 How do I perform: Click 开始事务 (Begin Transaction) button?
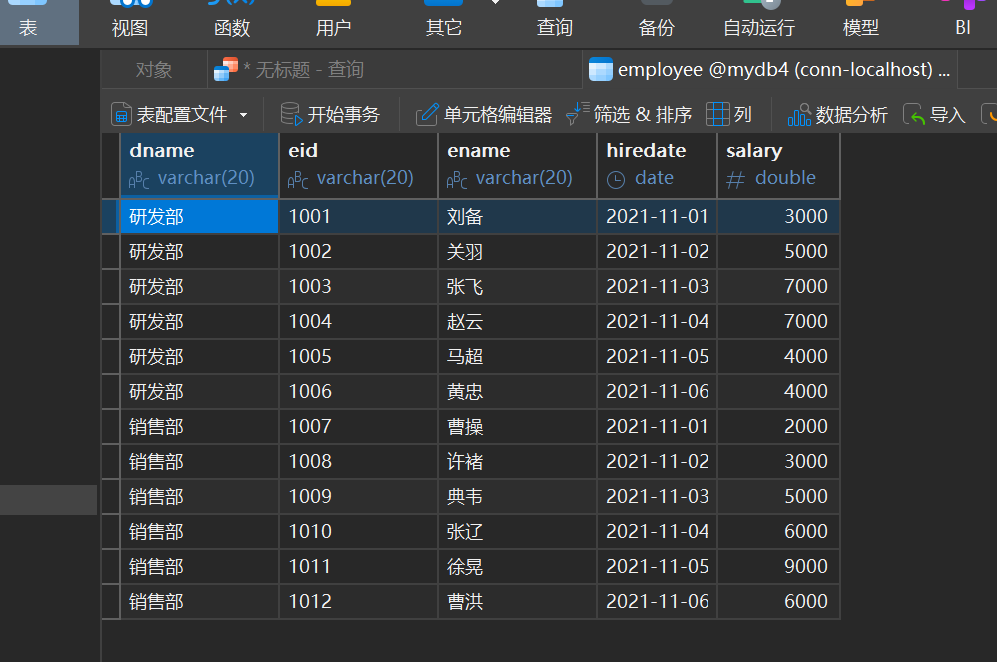[330, 114]
